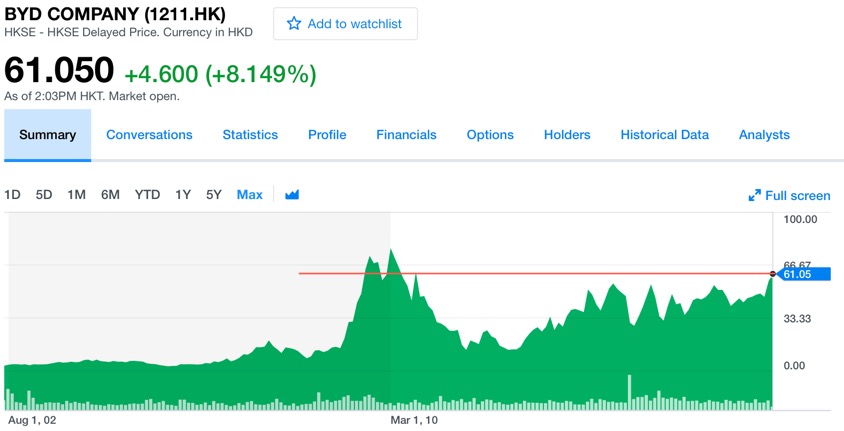Go to the Statistics tab
844x431 pixels.
pos(250,135)
